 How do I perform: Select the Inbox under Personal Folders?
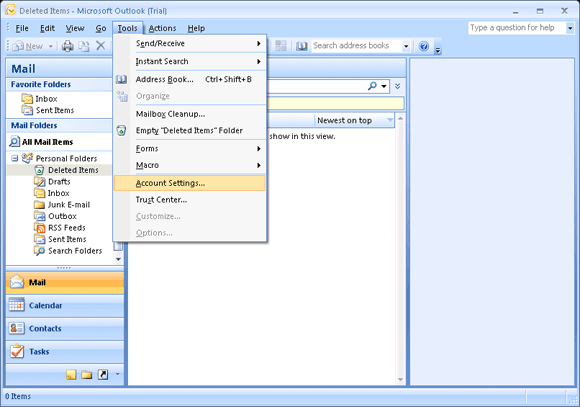coord(58,193)
